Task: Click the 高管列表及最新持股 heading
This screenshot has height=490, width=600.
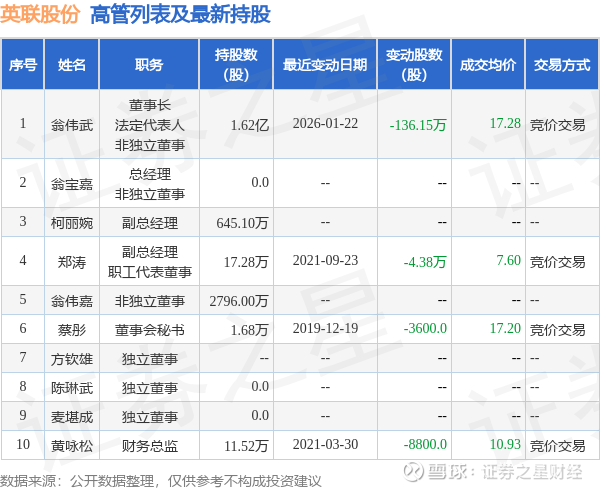Action: (x=180, y=15)
